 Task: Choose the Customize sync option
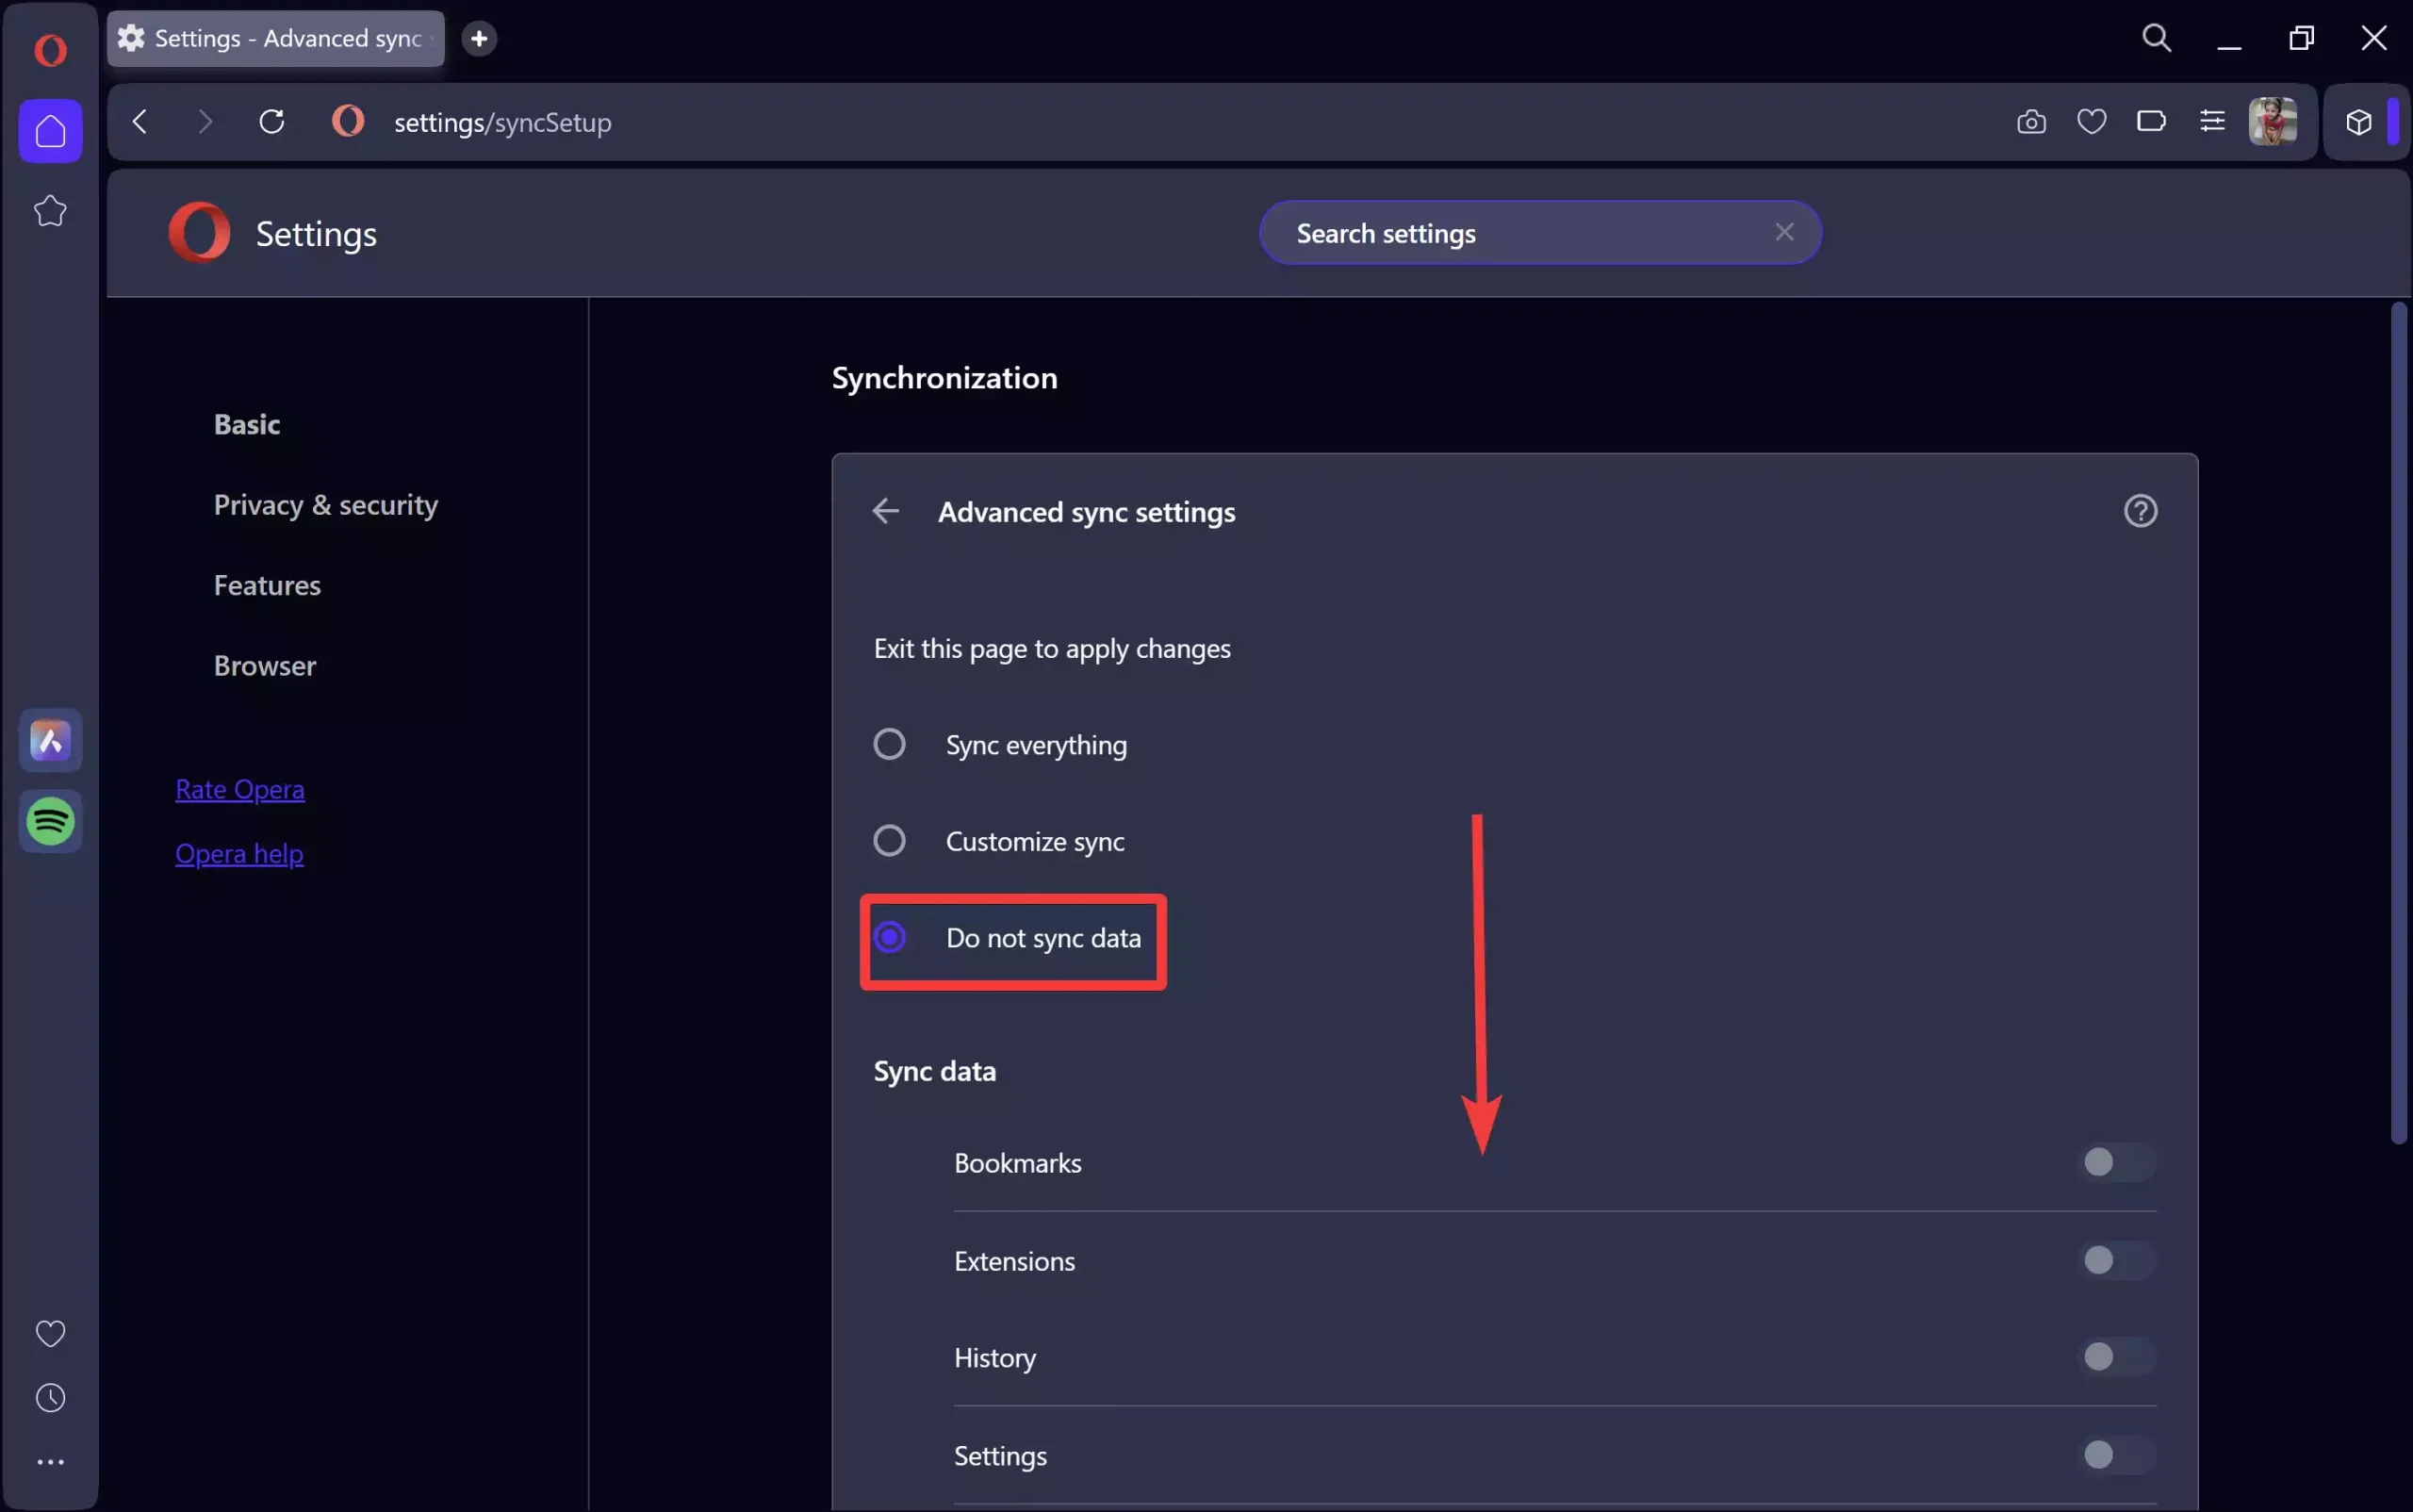point(888,841)
